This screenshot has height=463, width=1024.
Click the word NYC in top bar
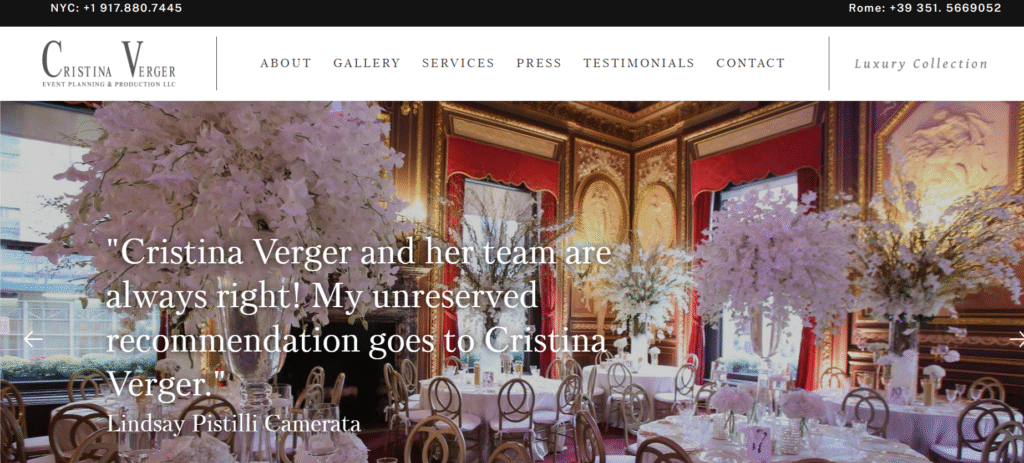[x=64, y=8]
